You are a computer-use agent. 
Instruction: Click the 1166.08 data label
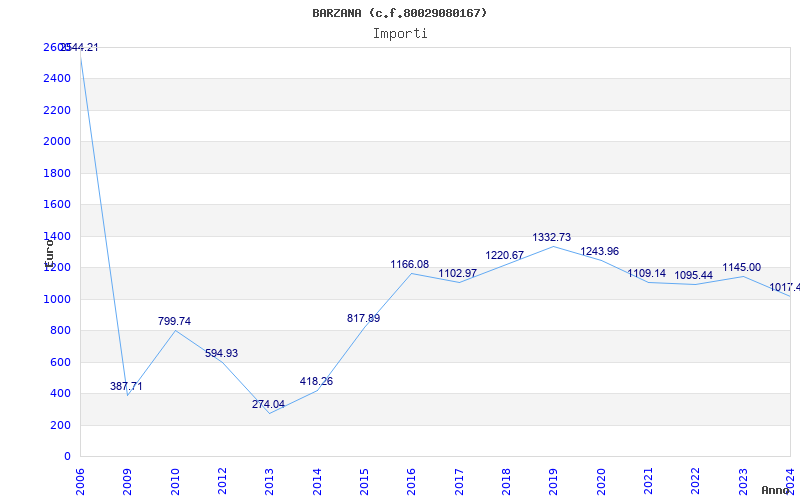(x=409, y=265)
